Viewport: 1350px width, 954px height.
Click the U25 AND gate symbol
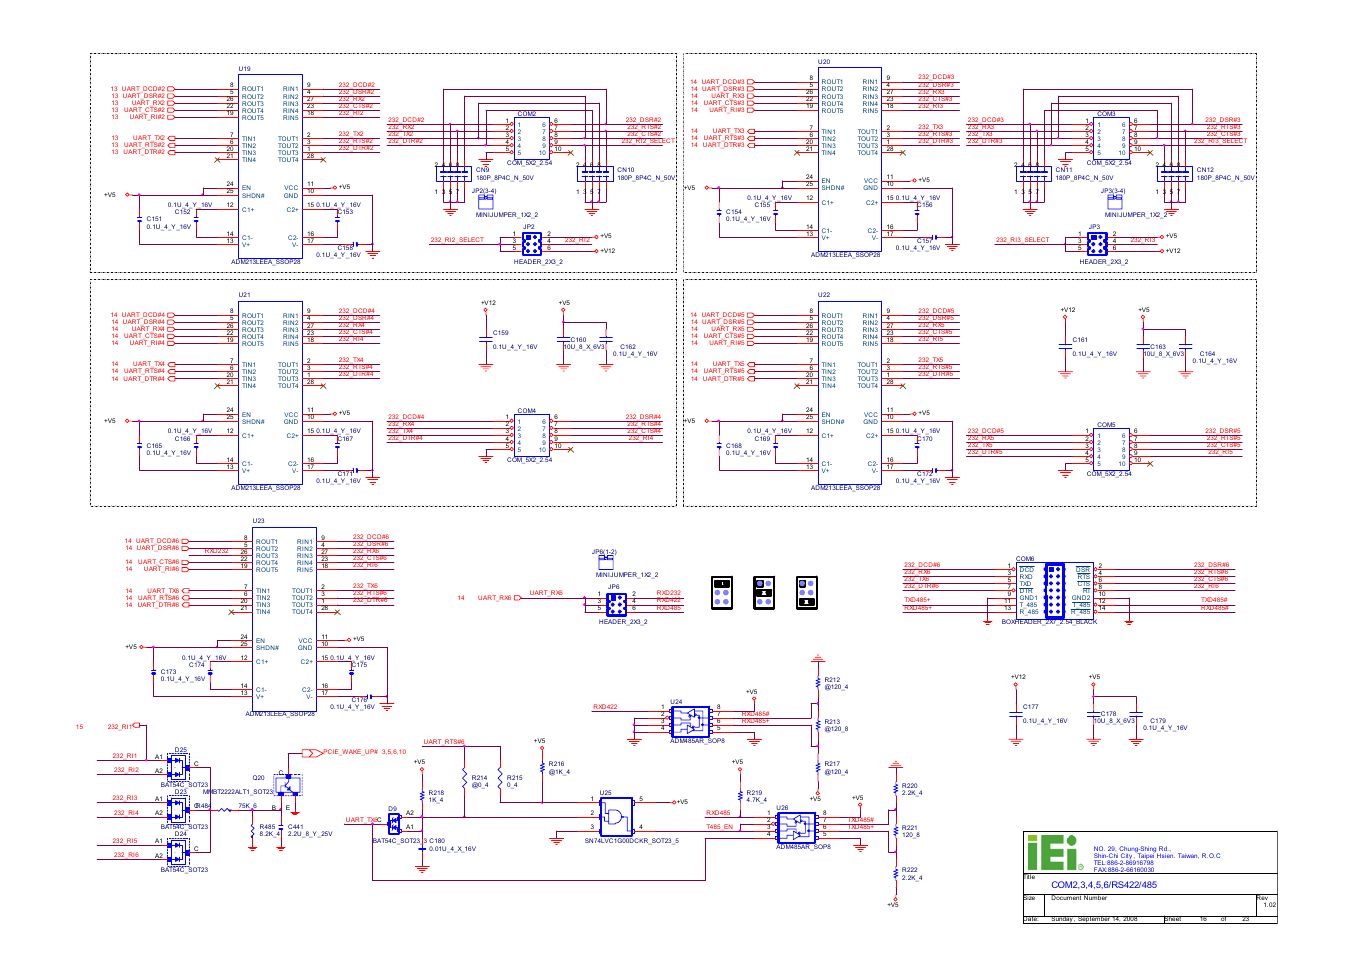(x=616, y=816)
